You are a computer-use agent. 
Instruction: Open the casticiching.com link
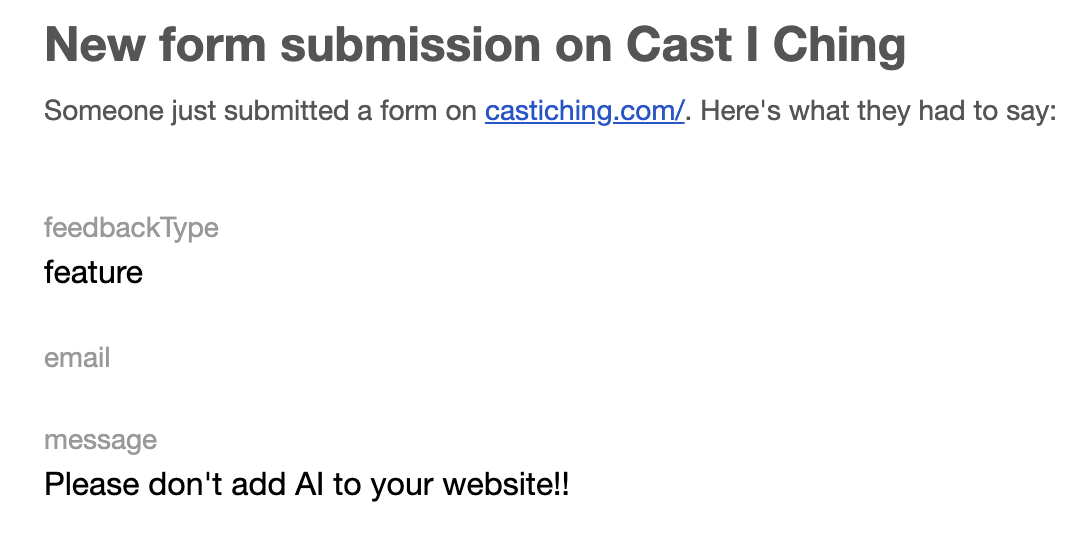[x=584, y=111]
